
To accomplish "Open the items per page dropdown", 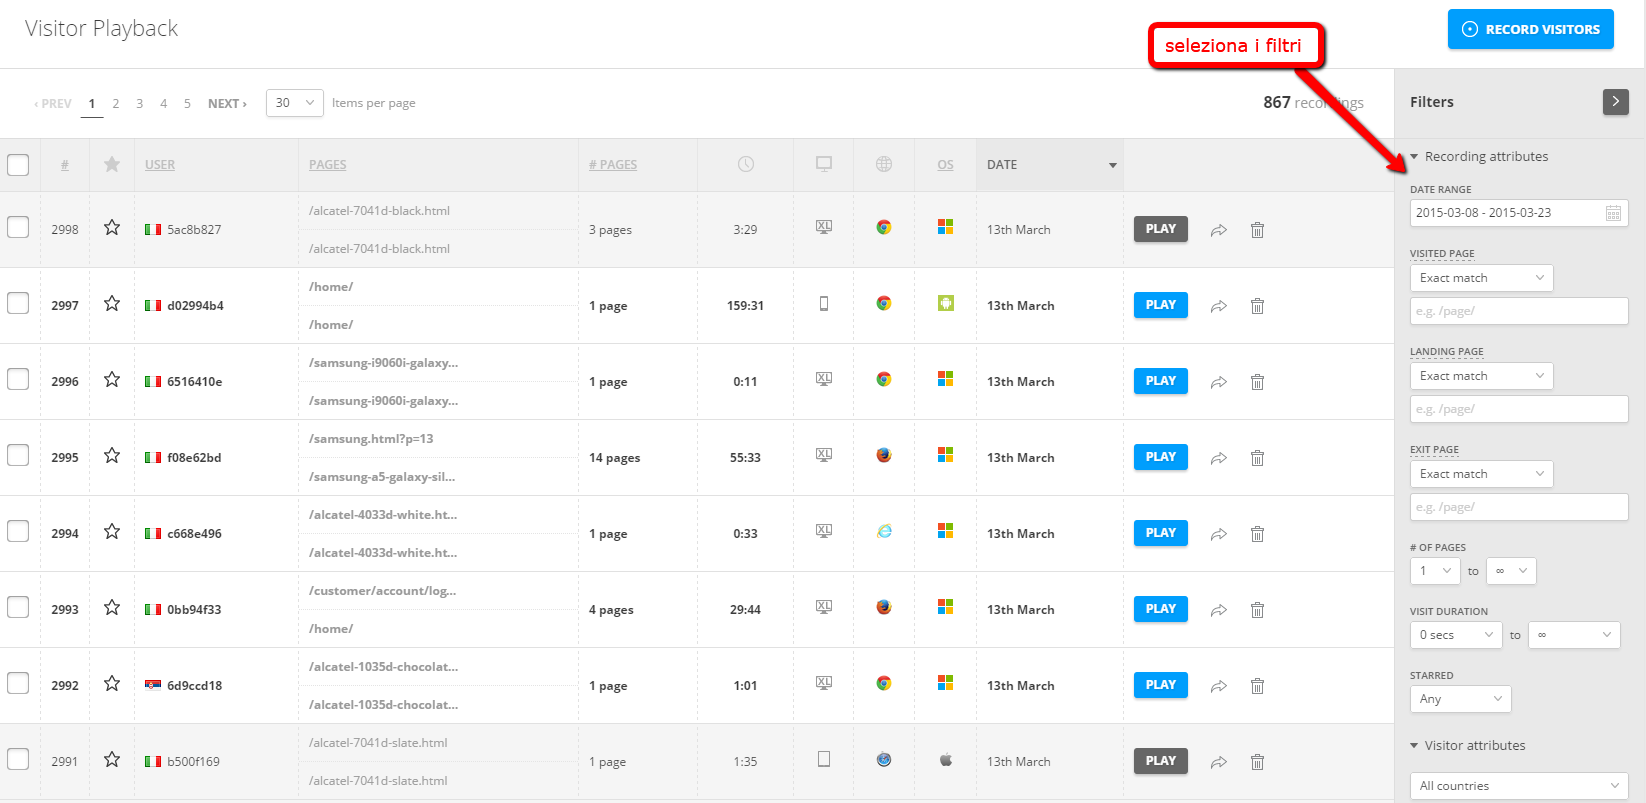I will pyautogui.click(x=294, y=103).
